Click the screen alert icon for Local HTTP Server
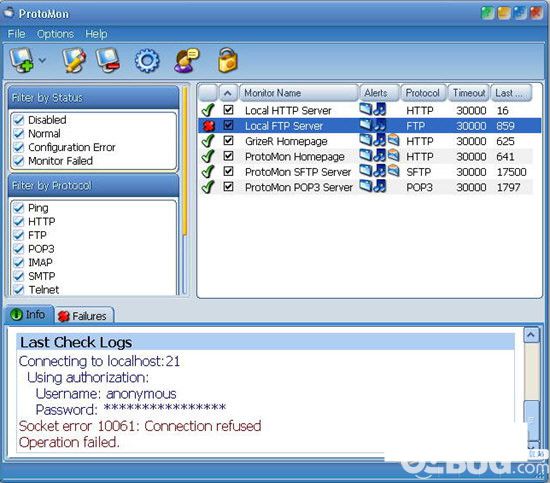Screen dimensions: 550x483 pyautogui.click(x=366, y=109)
